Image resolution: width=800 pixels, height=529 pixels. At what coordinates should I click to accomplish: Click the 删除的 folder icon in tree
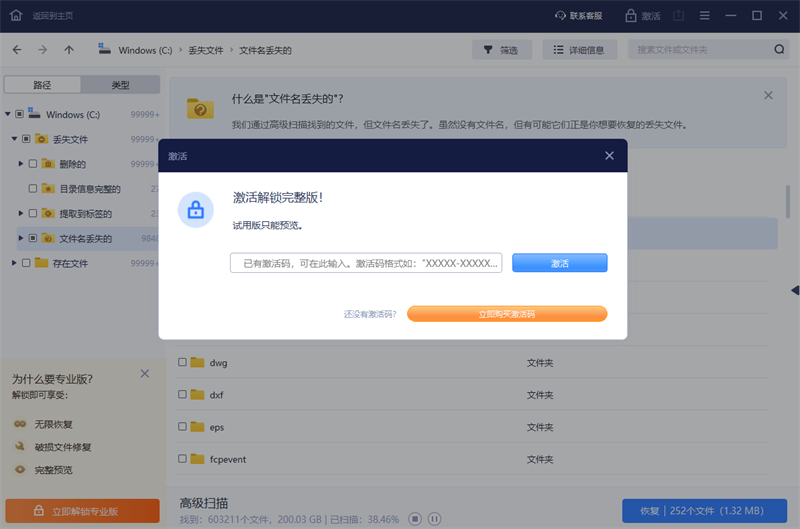click(48, 163)
